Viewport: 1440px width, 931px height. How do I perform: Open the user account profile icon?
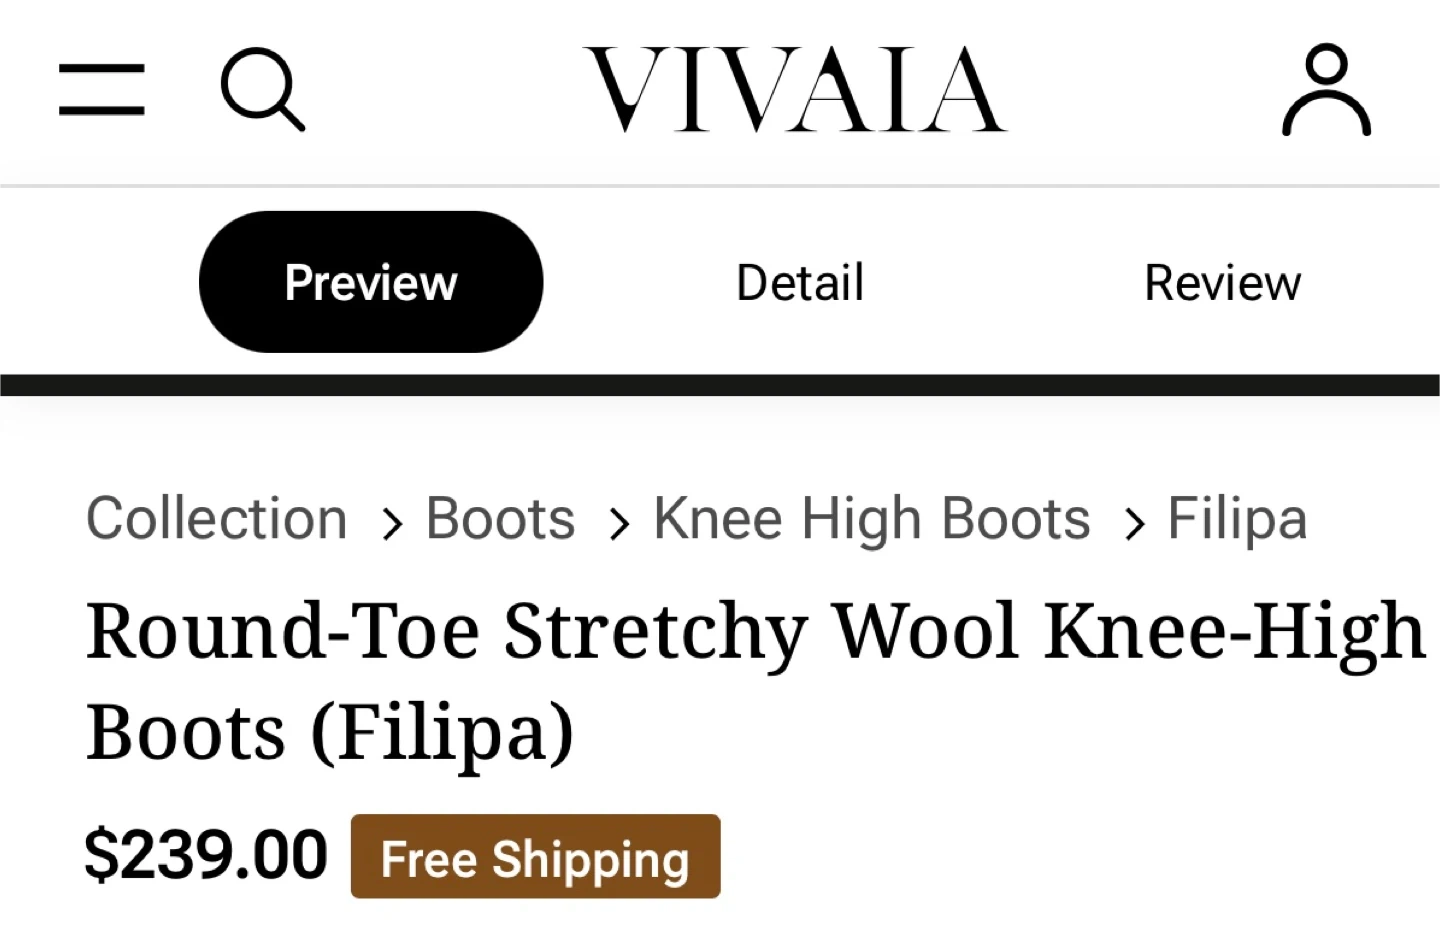pos(1326,90)
